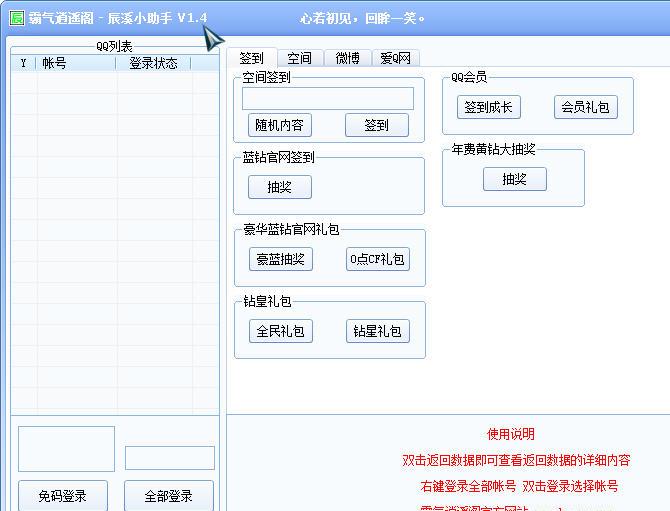Click the 使用说明 heading text

point(511,434)
